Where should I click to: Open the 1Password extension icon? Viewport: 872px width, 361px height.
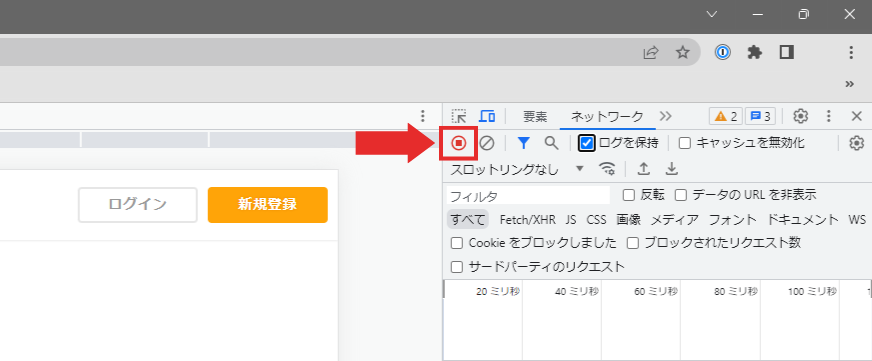722,52
